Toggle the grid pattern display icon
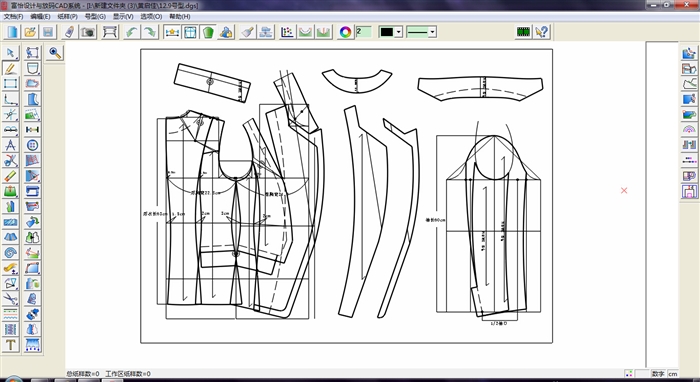The height and width of the screenshot is (382, 700). (190, 32)
